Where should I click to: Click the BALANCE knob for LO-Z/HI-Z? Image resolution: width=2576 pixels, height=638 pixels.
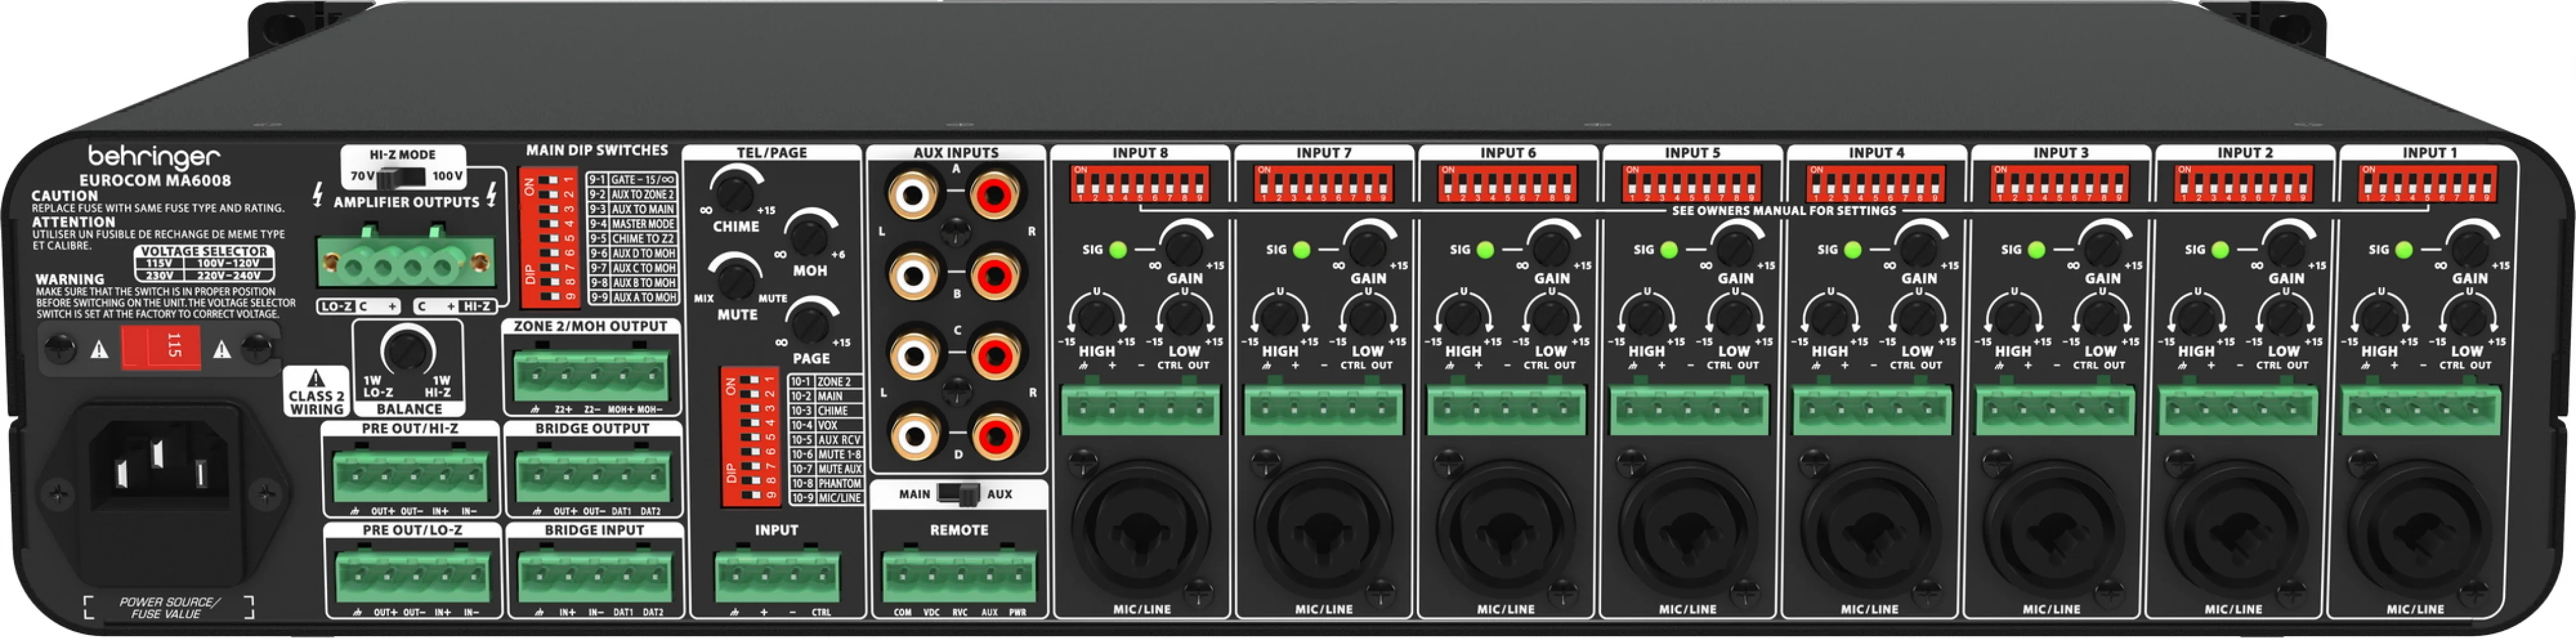(x=407, y=350)
